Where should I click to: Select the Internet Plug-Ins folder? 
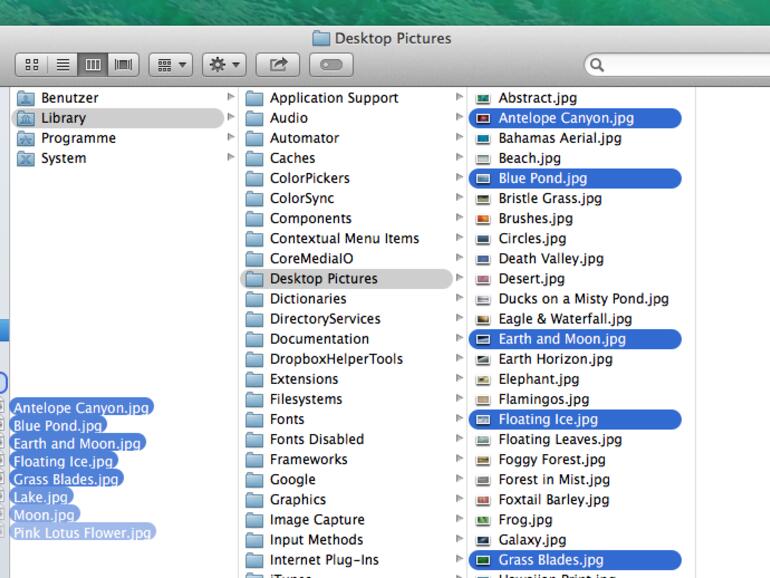(x=346, y=560)
